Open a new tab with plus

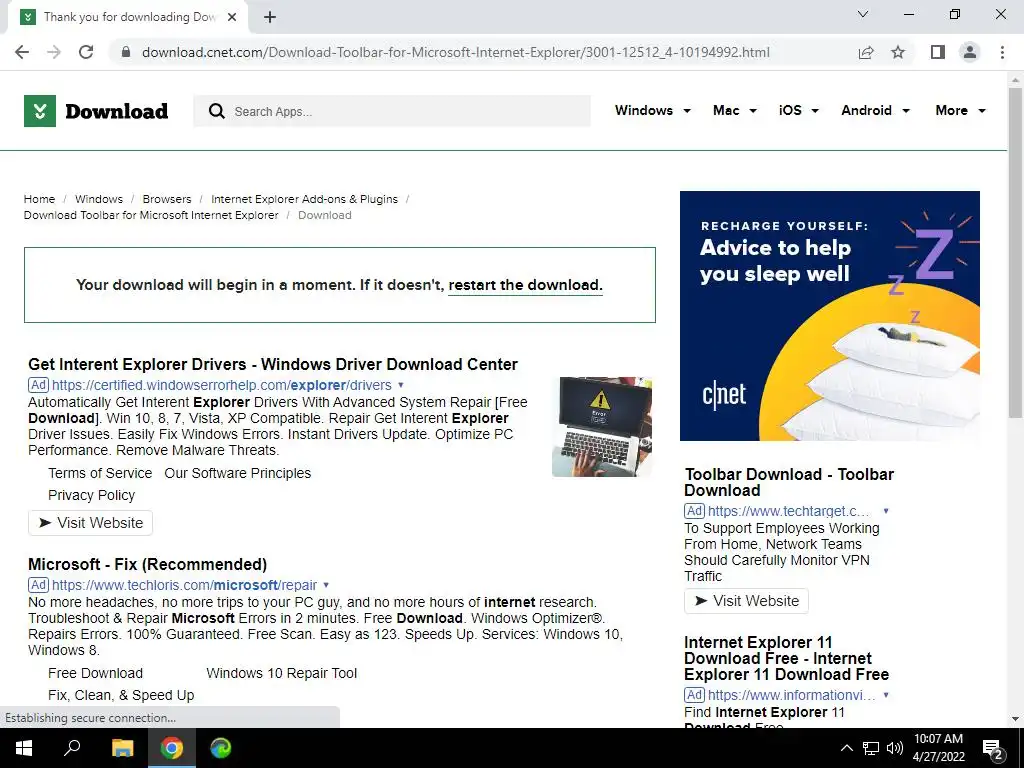(270, 17)
